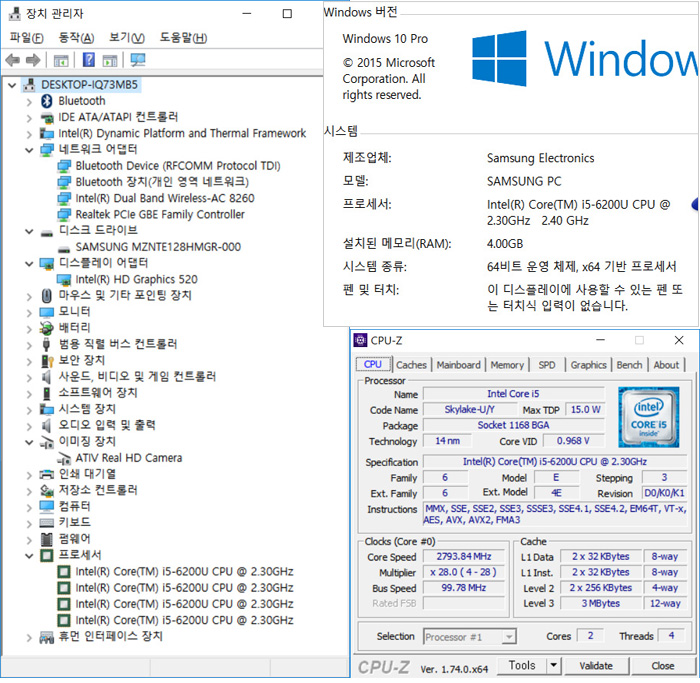The width and height of the screenshot is (700, 683).
Task: Open the 도움말(H) menu
Action: pos(183,38)
